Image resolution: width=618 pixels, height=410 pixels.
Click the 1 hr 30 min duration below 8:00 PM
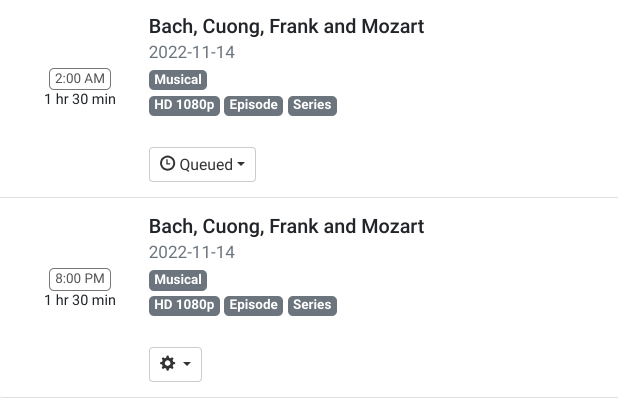click(x=80, y=300)
